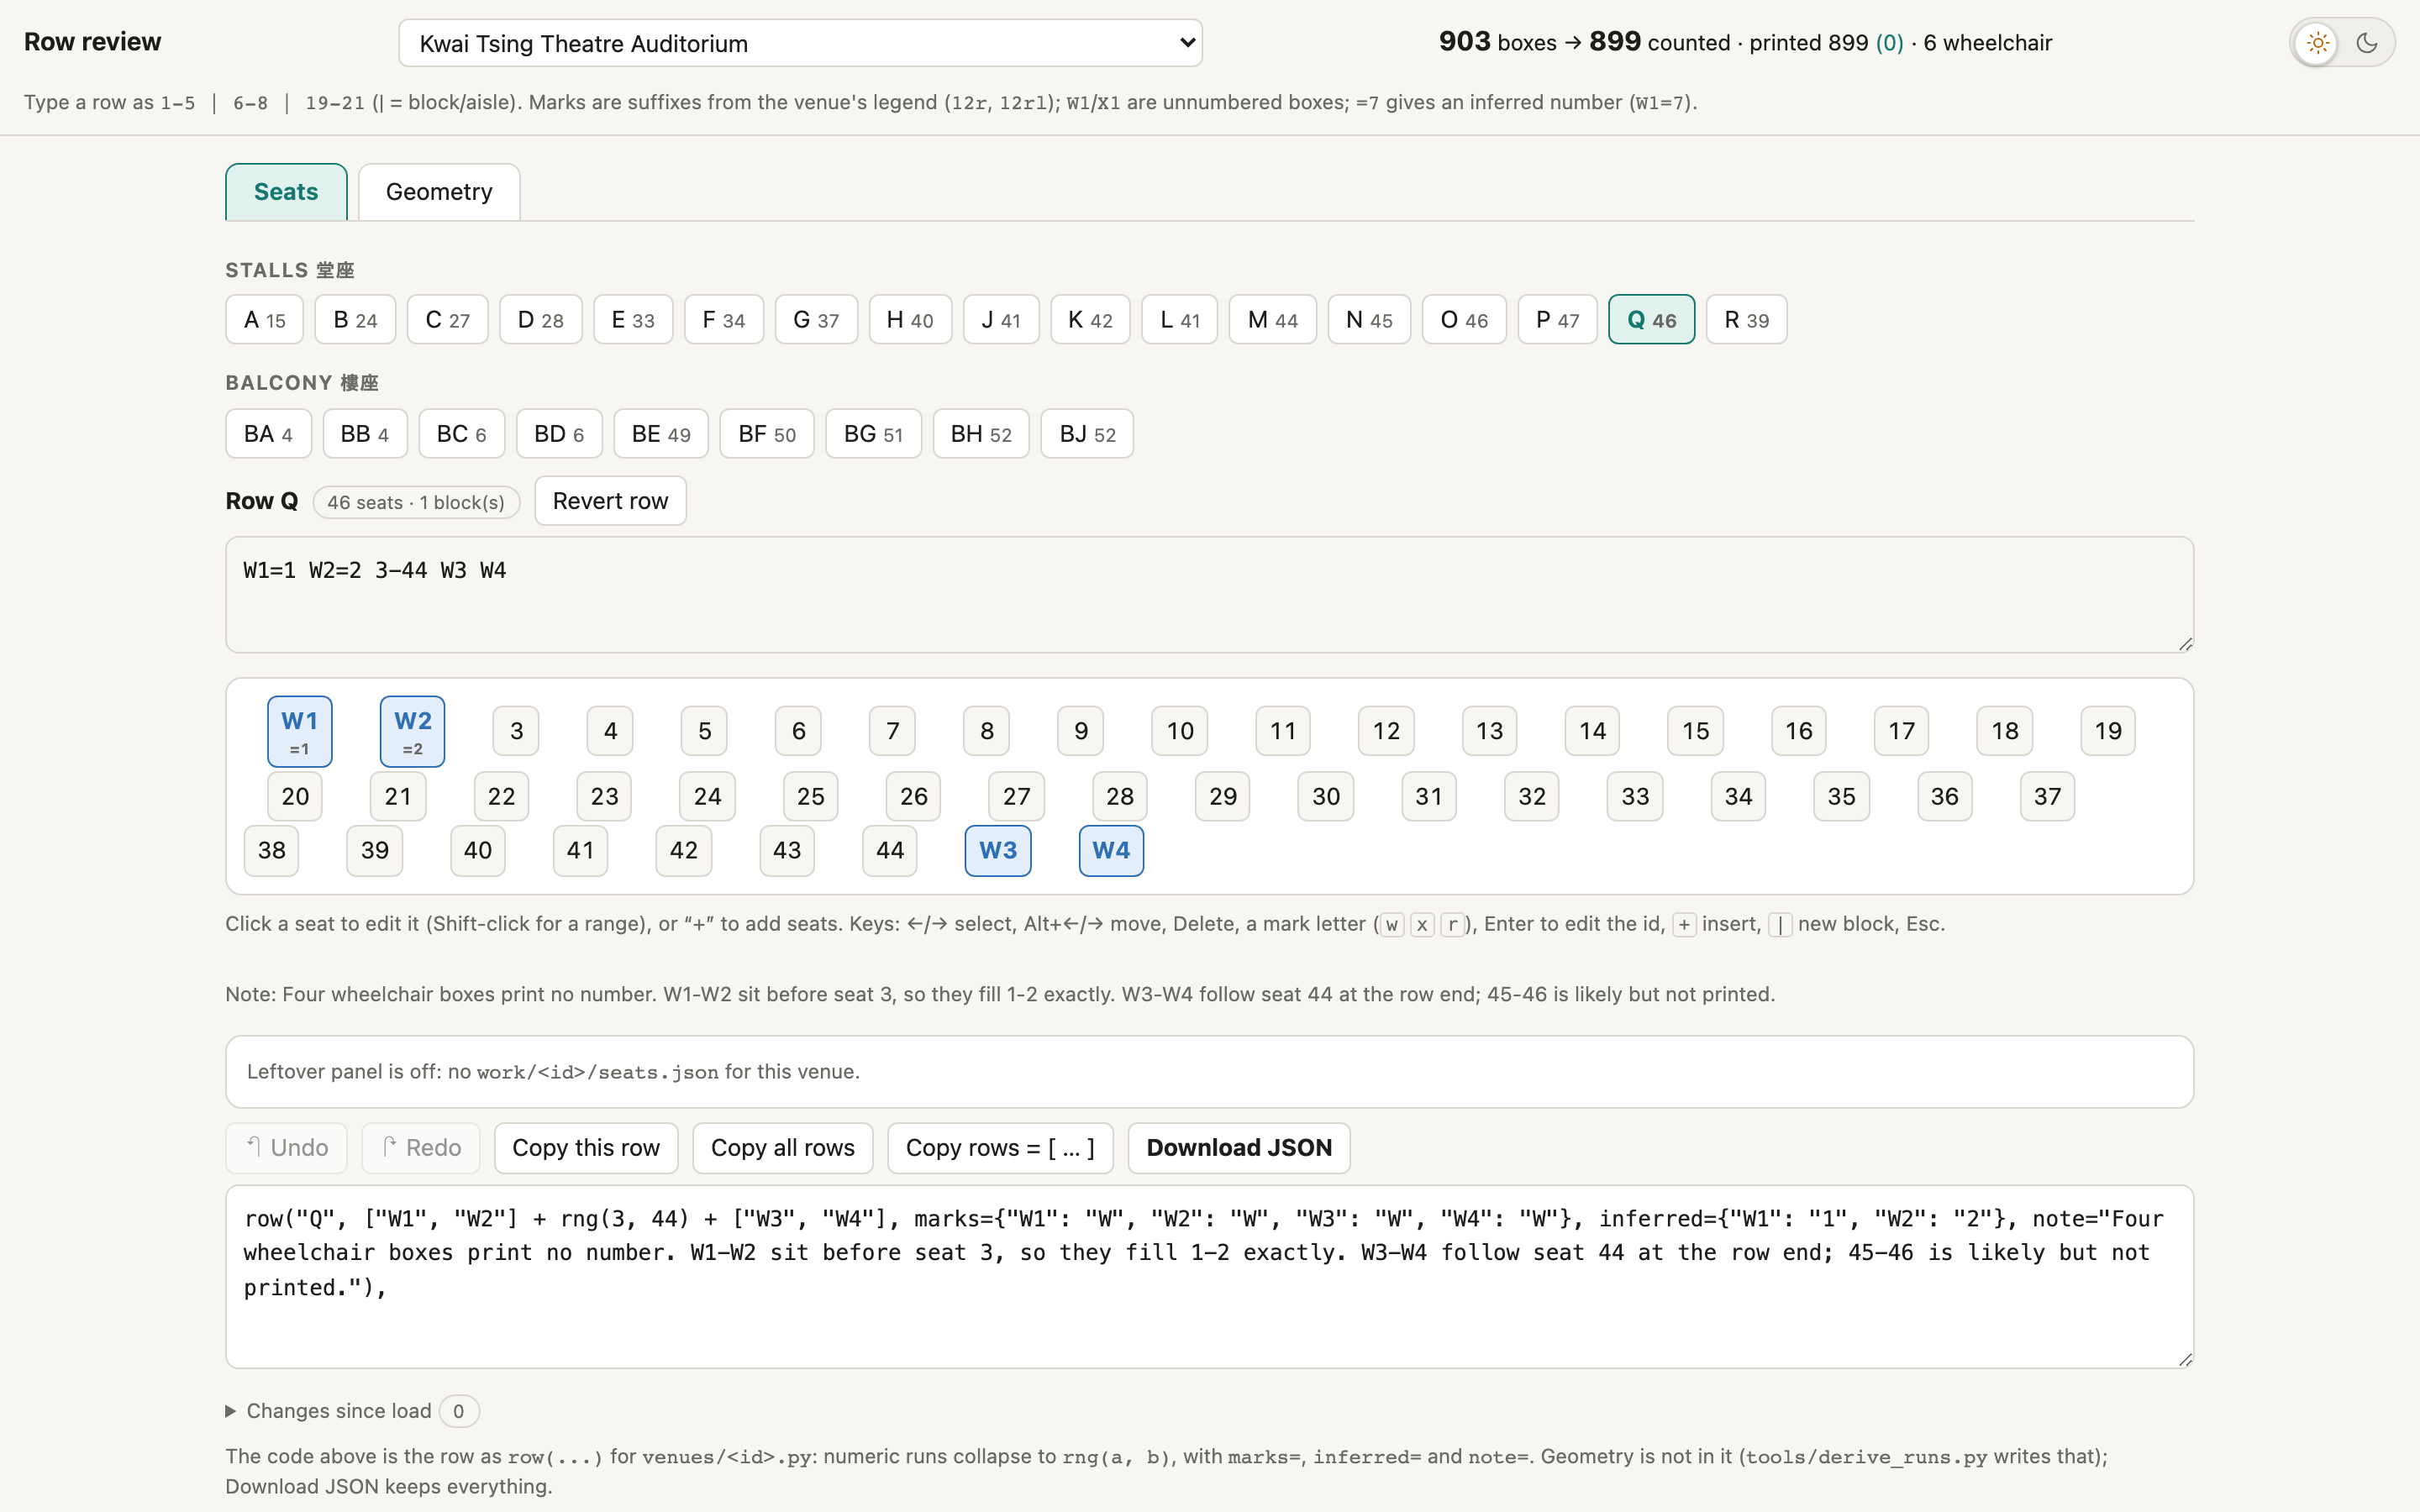Select stalls row R 39

tap(1746, 320)
